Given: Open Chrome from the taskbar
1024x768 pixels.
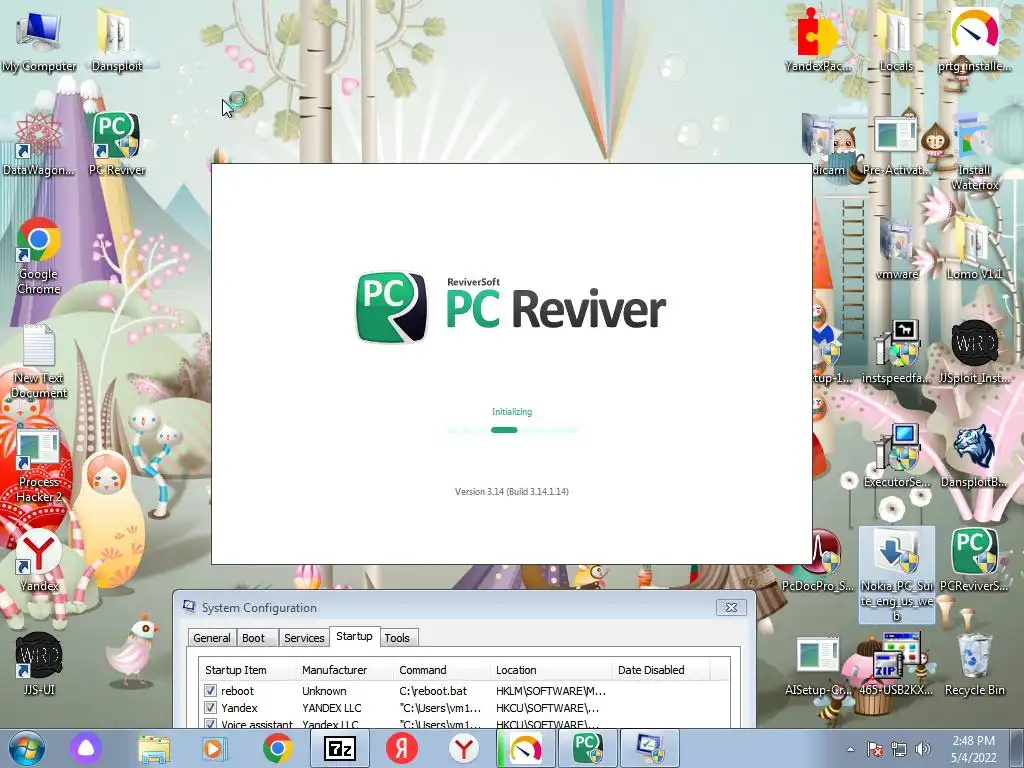Looking at the screenshot, I should (277, 748).
